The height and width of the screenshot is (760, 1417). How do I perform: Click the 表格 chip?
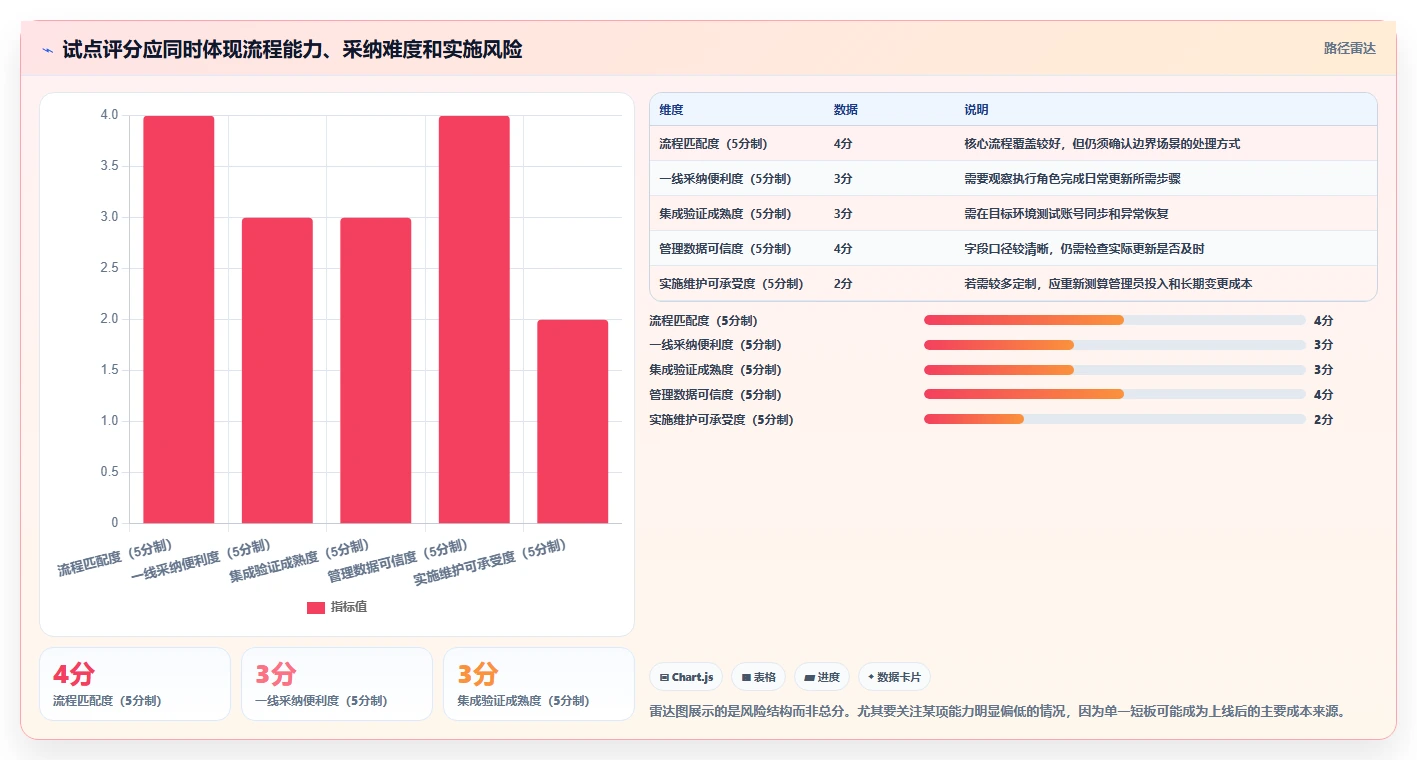click(758, 677)
